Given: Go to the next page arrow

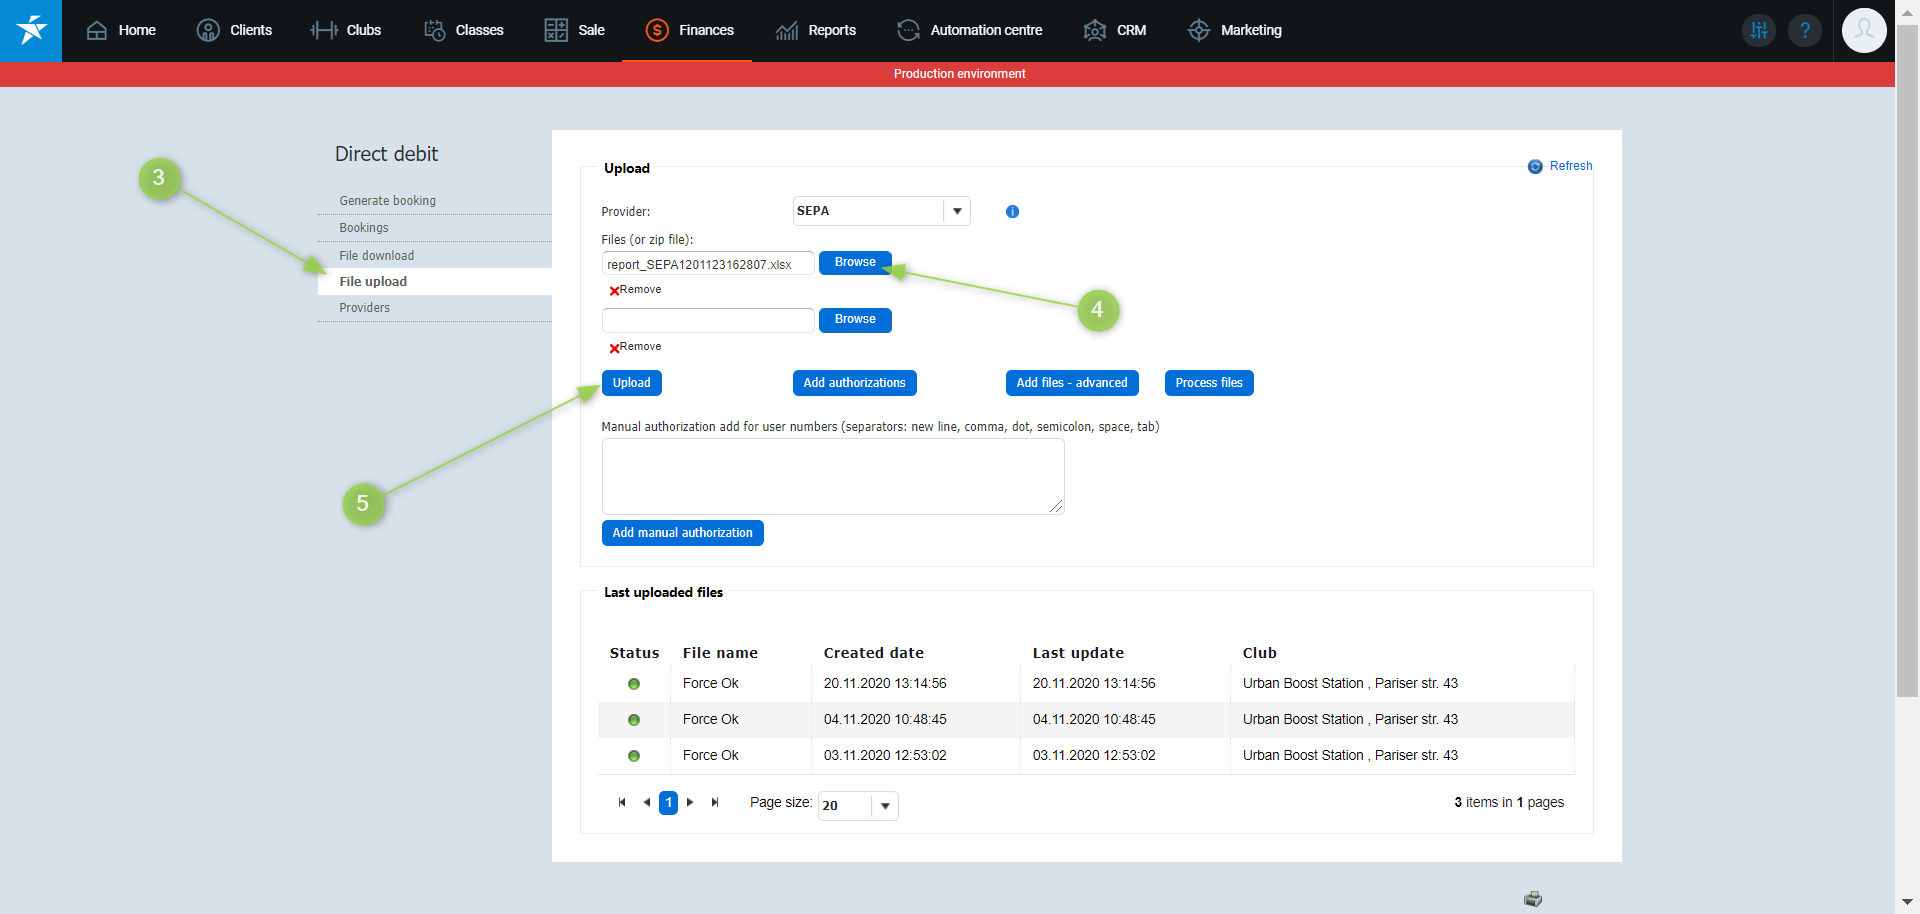Looking at the screenshot, I should pos(690,802).
